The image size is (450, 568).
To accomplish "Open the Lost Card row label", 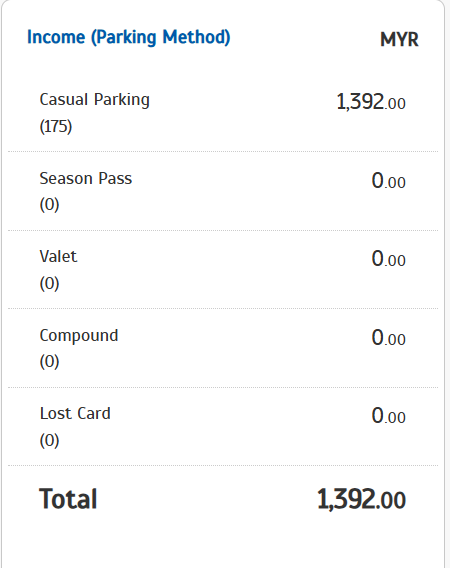I will 75,413.
